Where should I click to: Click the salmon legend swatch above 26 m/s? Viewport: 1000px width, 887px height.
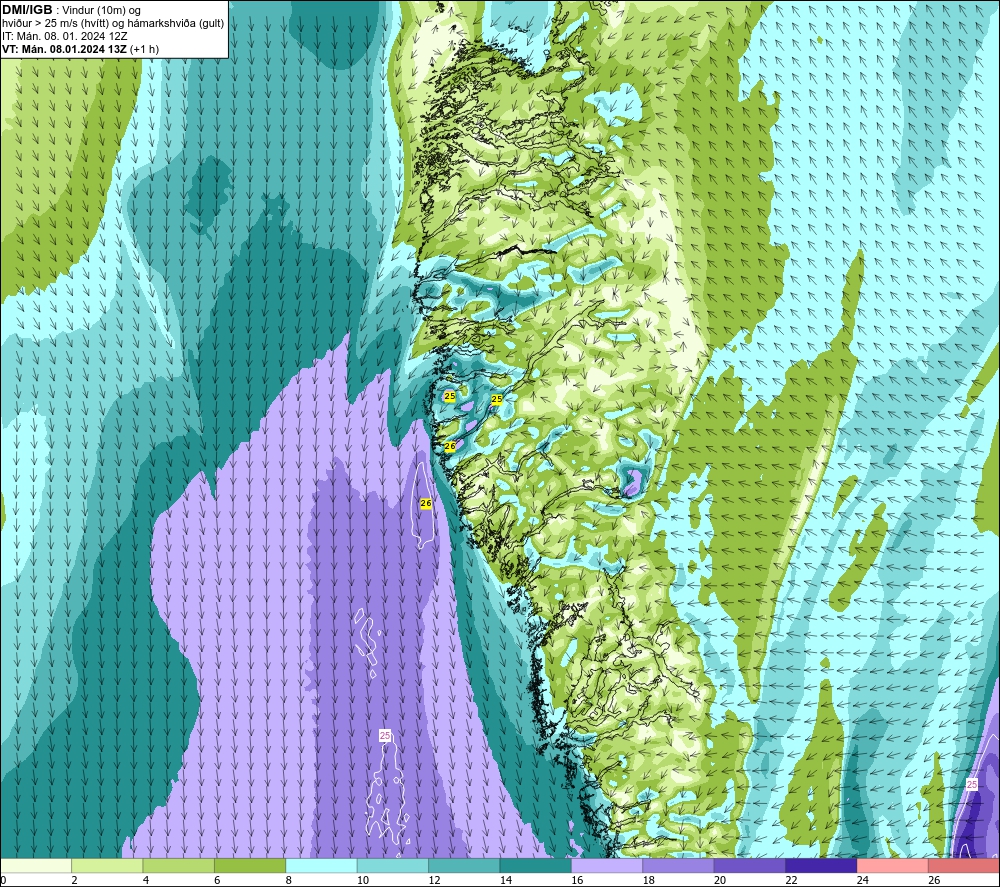tap(964, 865)
